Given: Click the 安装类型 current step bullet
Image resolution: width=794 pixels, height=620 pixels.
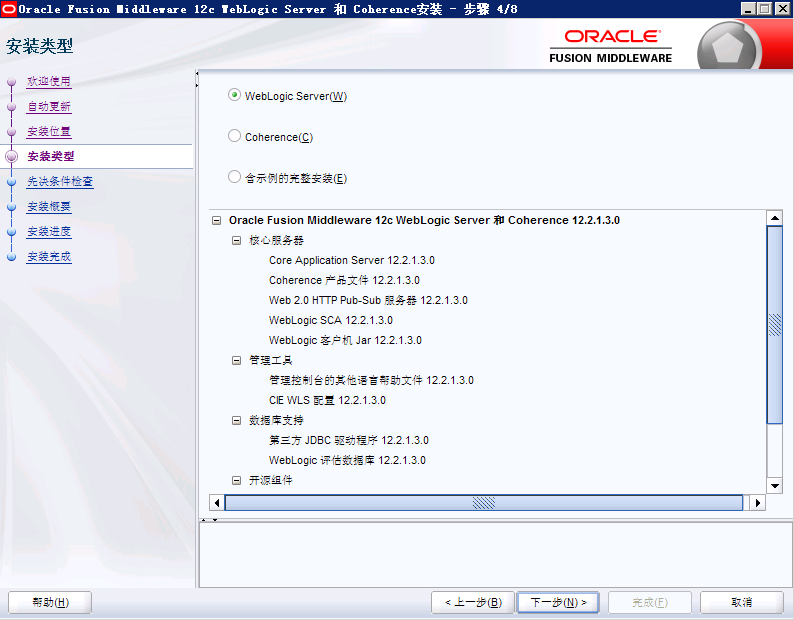Looking at the screenshot, I should click(x=11, y=157).
